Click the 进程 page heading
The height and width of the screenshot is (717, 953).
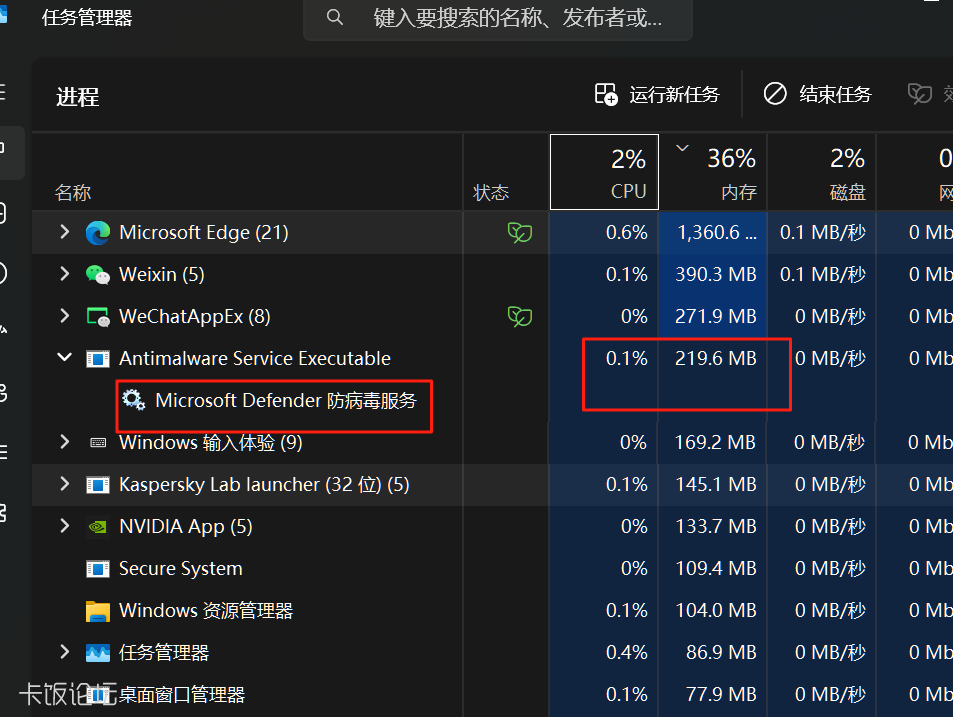click(x=78, y=97)
